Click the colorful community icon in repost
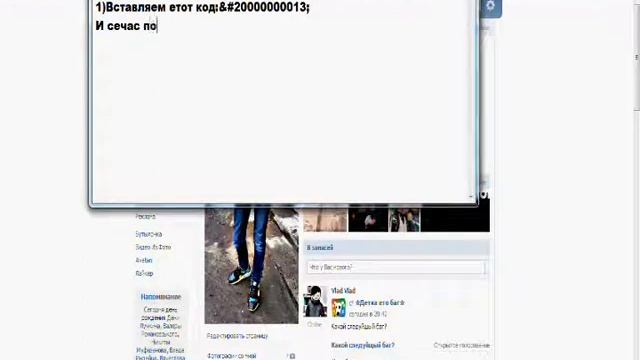Image resolution: width=640 pixels, height=360 pixels. click(x=338, y=307)
